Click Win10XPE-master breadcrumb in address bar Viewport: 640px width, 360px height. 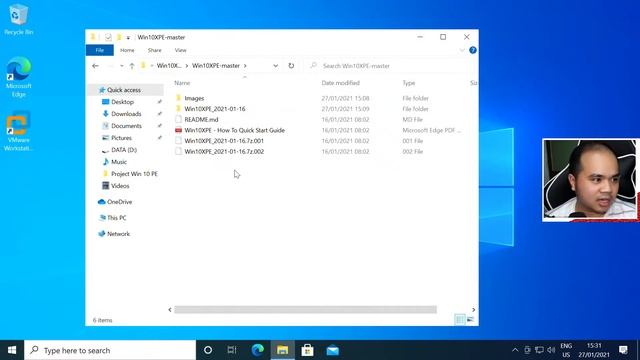click(216, 66)
